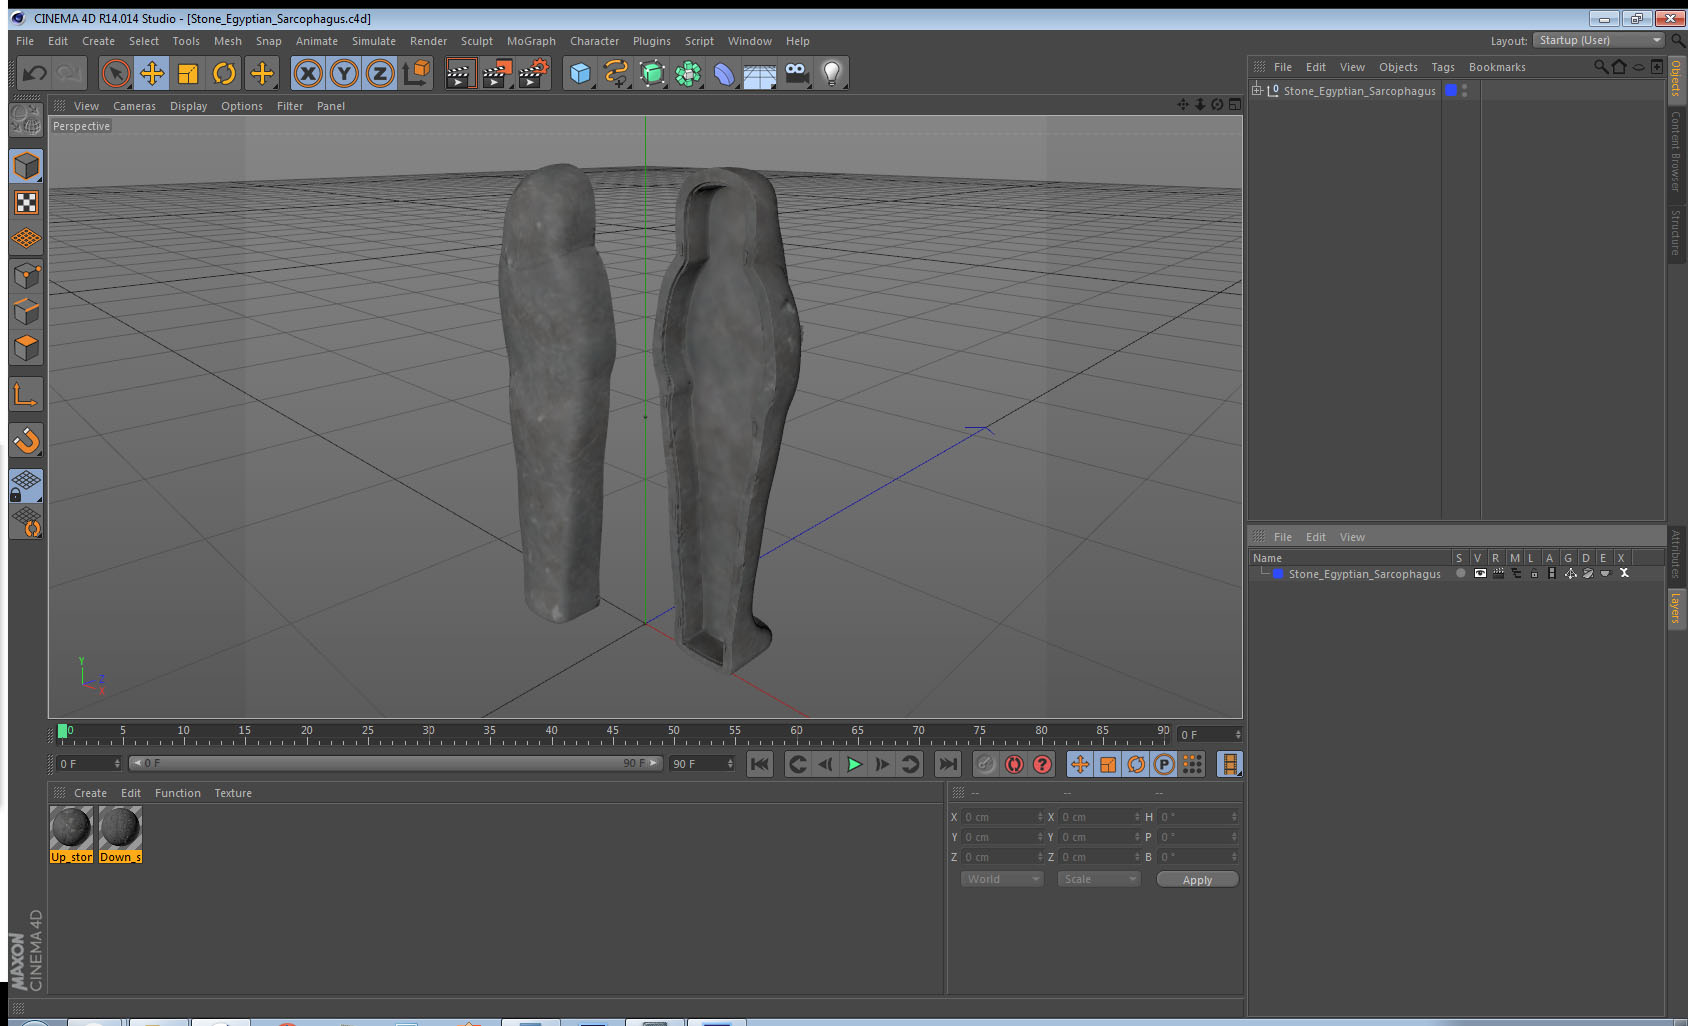
Task: Add a Camera object icon
Action: 796,73
